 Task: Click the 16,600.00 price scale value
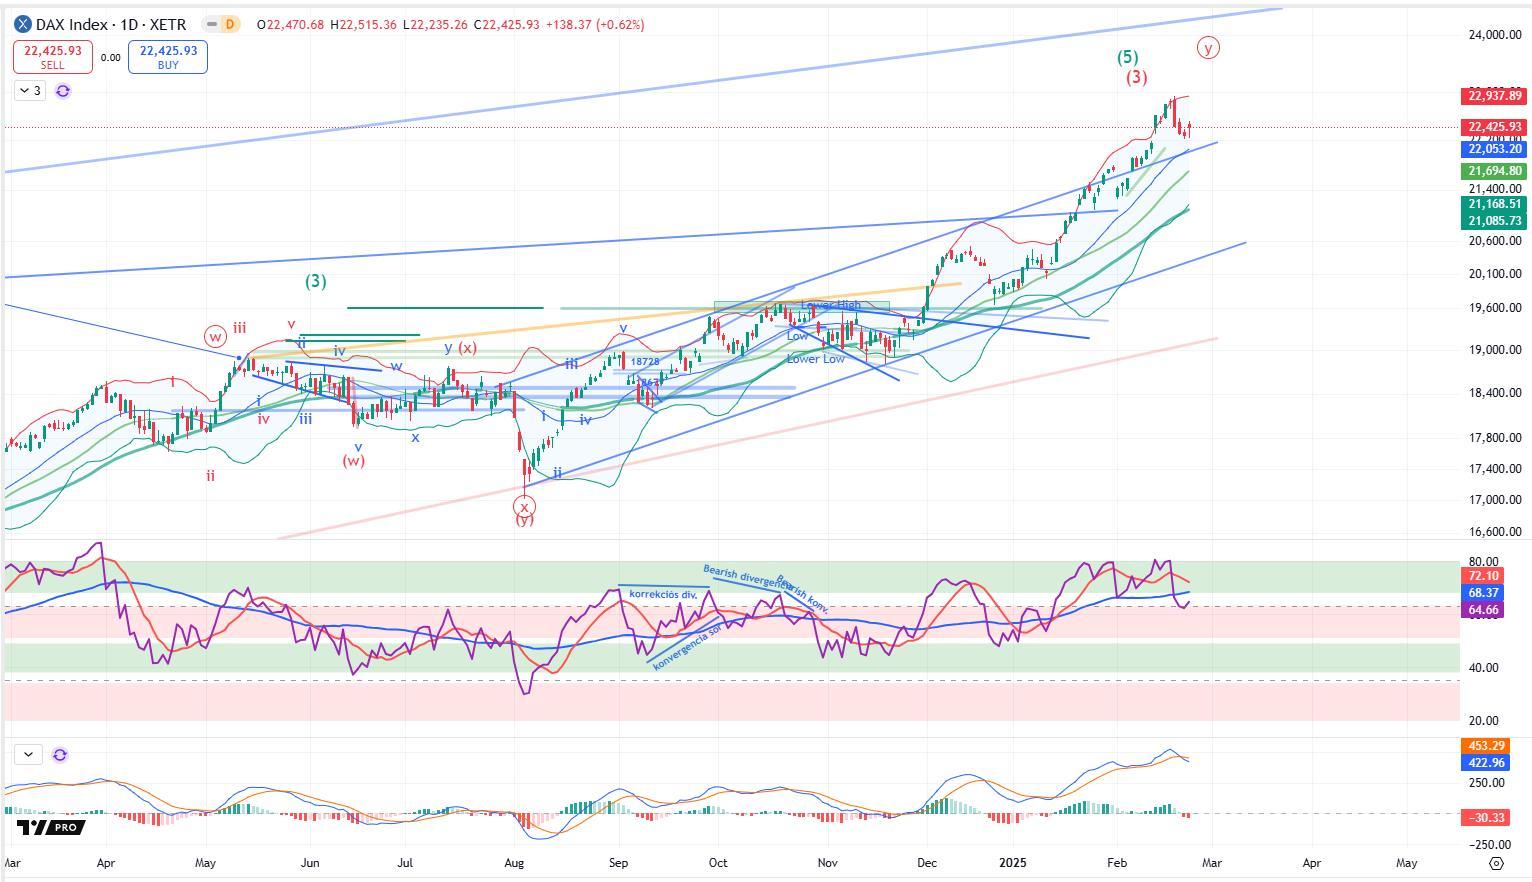click(1495, 532)
